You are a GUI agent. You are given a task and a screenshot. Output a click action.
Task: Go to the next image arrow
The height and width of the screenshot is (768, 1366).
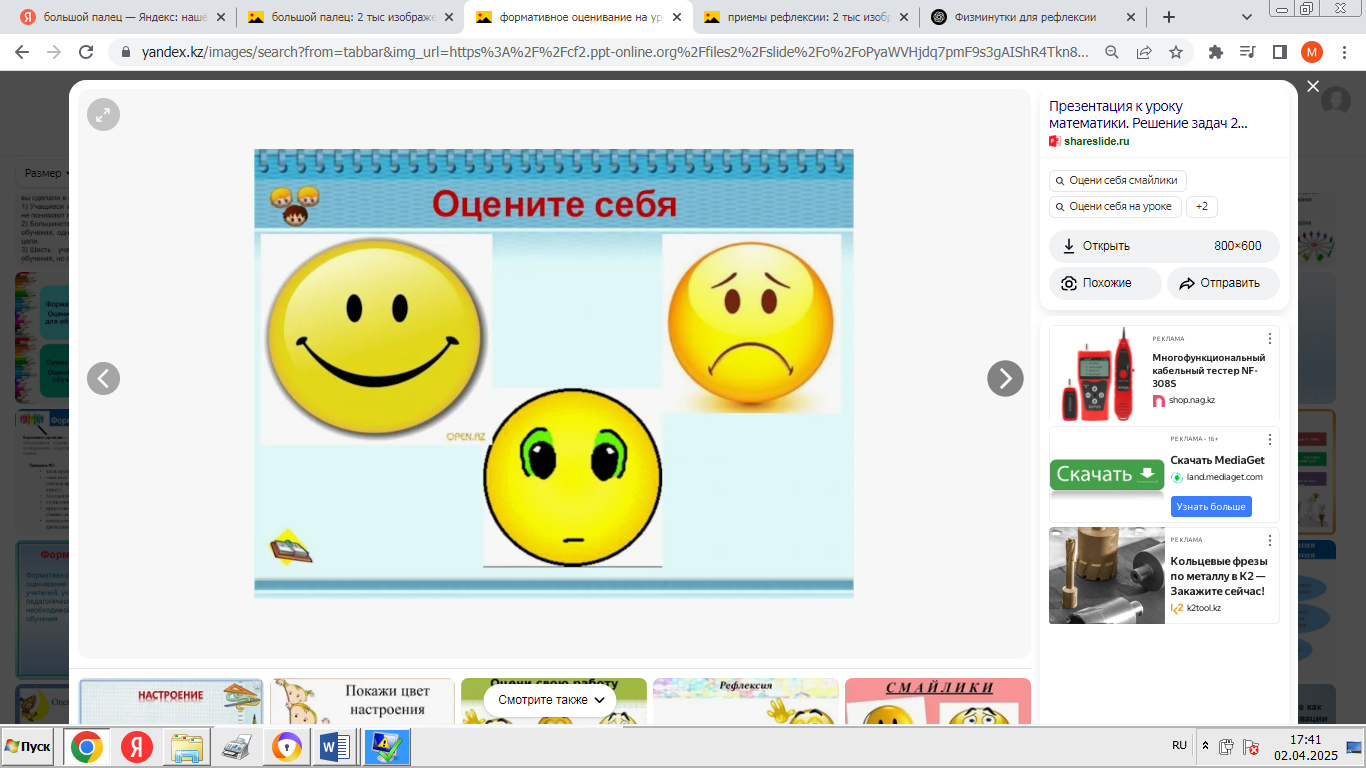click(x=1005, y=378)
